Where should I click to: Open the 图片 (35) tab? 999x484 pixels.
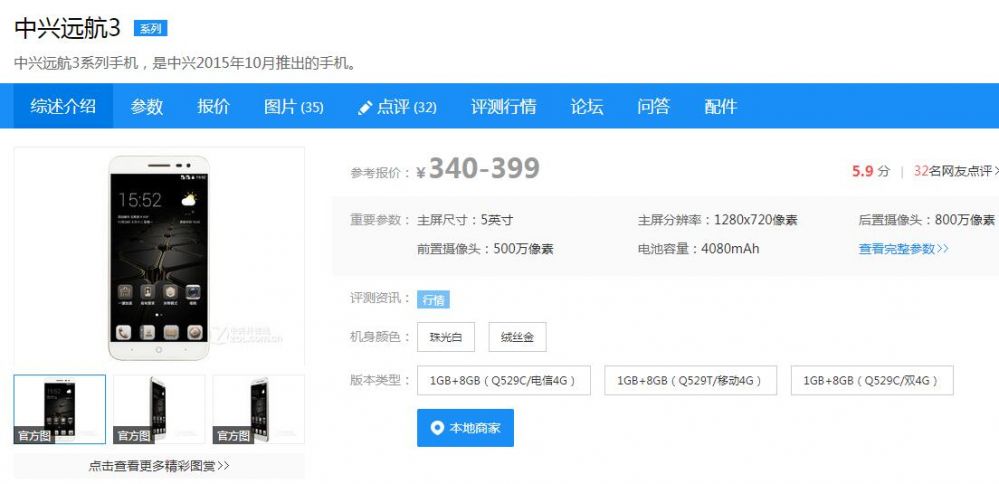click(x=294, y=106)
